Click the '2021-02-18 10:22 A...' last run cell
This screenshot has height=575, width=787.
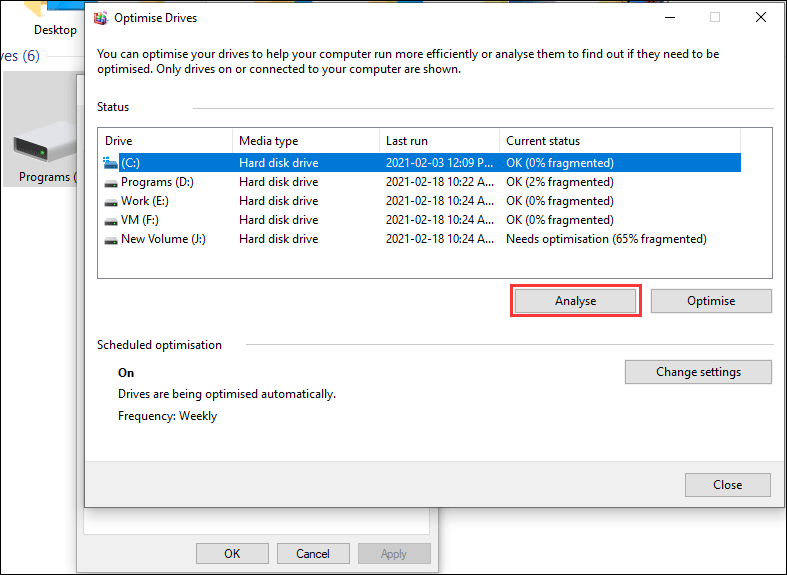pos(439,182)
